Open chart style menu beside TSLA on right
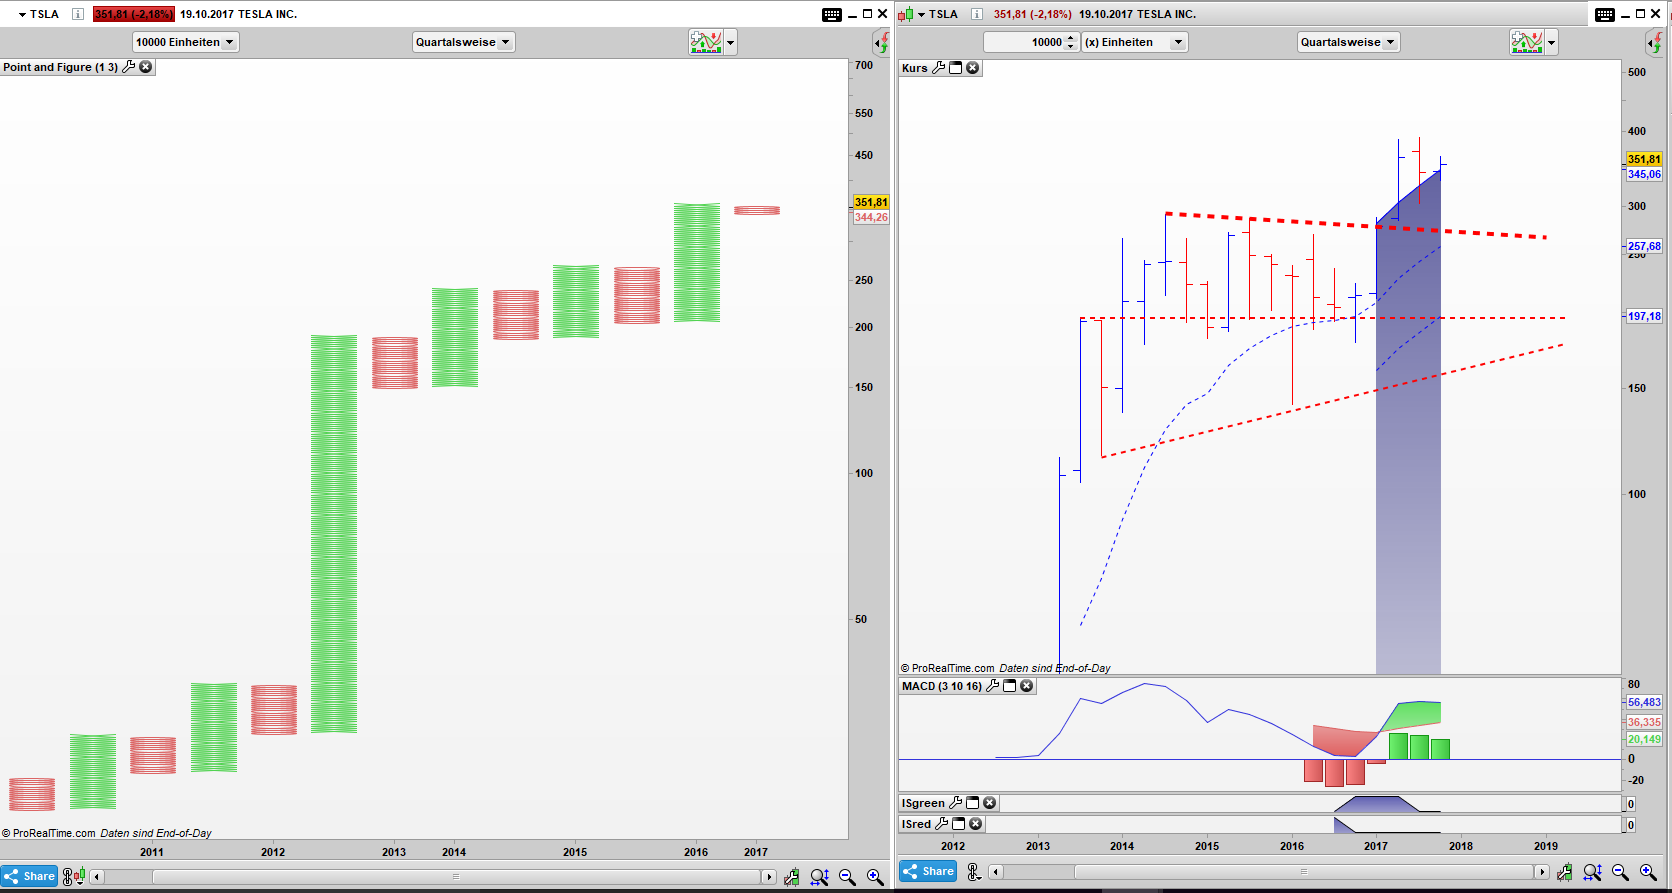The width and height of the screenshot is (1672, 893). 906,14
